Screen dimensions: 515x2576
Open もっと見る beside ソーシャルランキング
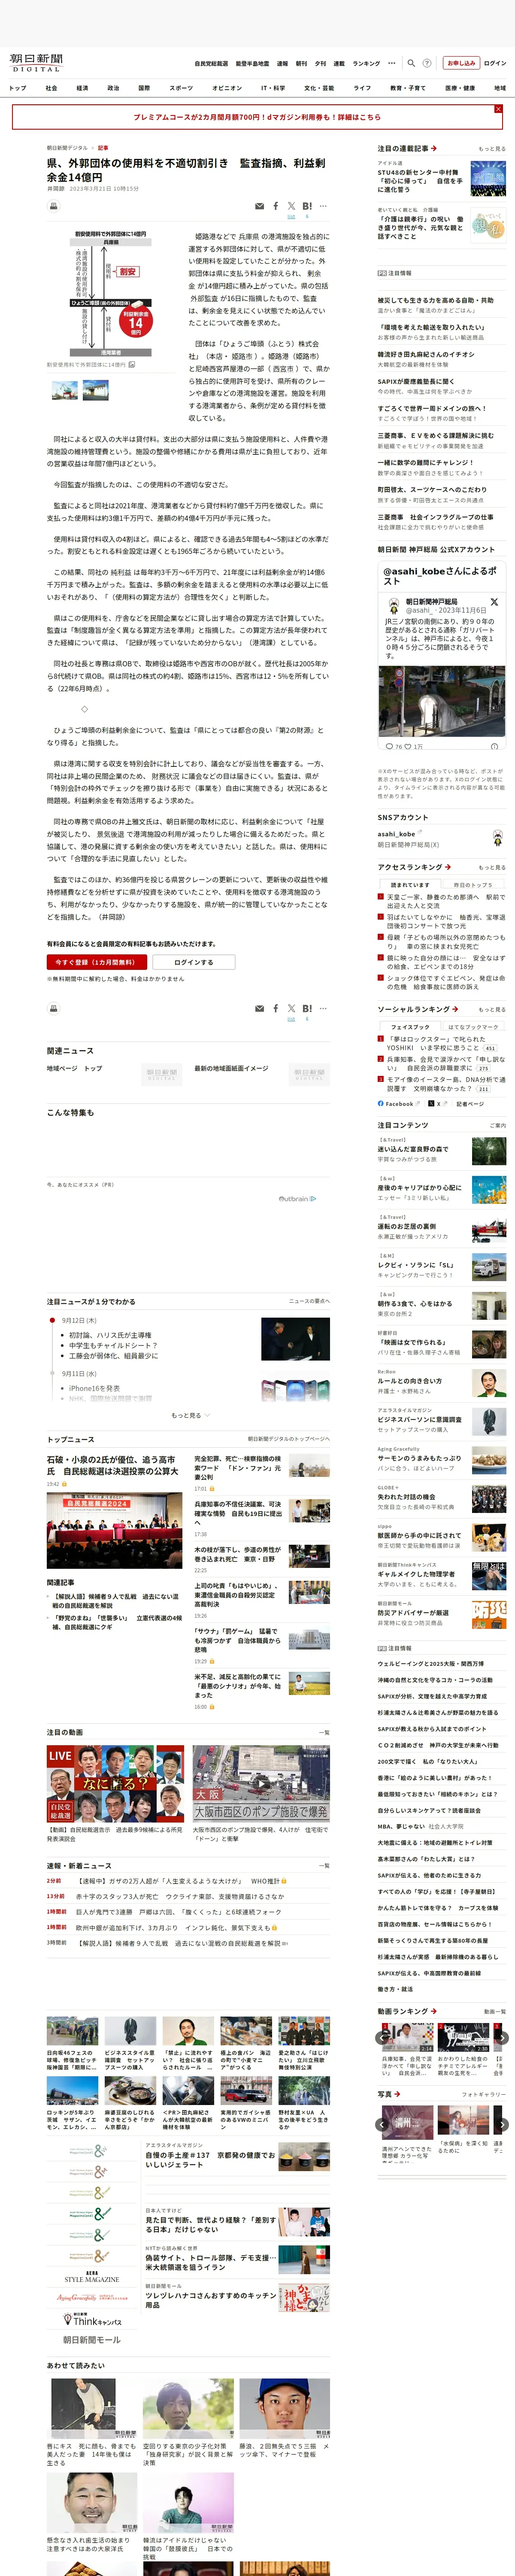(x=491, y=1009)
